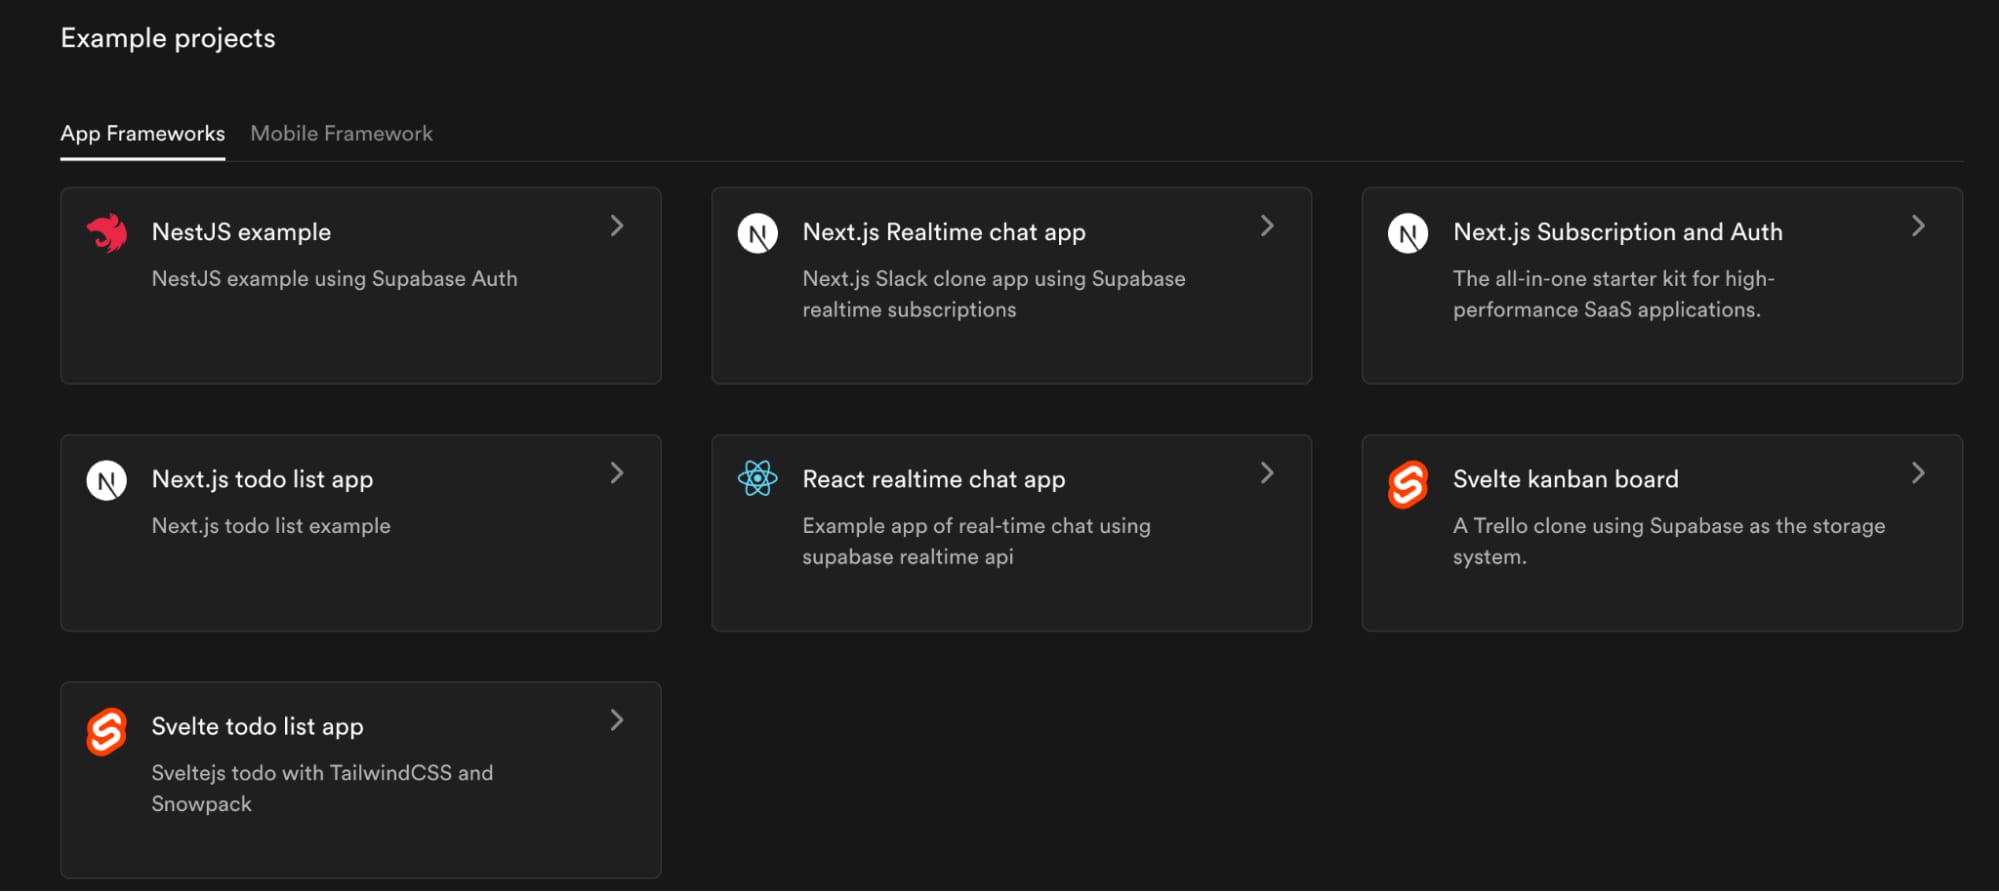This screenshot has width=1999, height=892.
Task: Click the 'Example projects' heading
Action: point(168,38)
